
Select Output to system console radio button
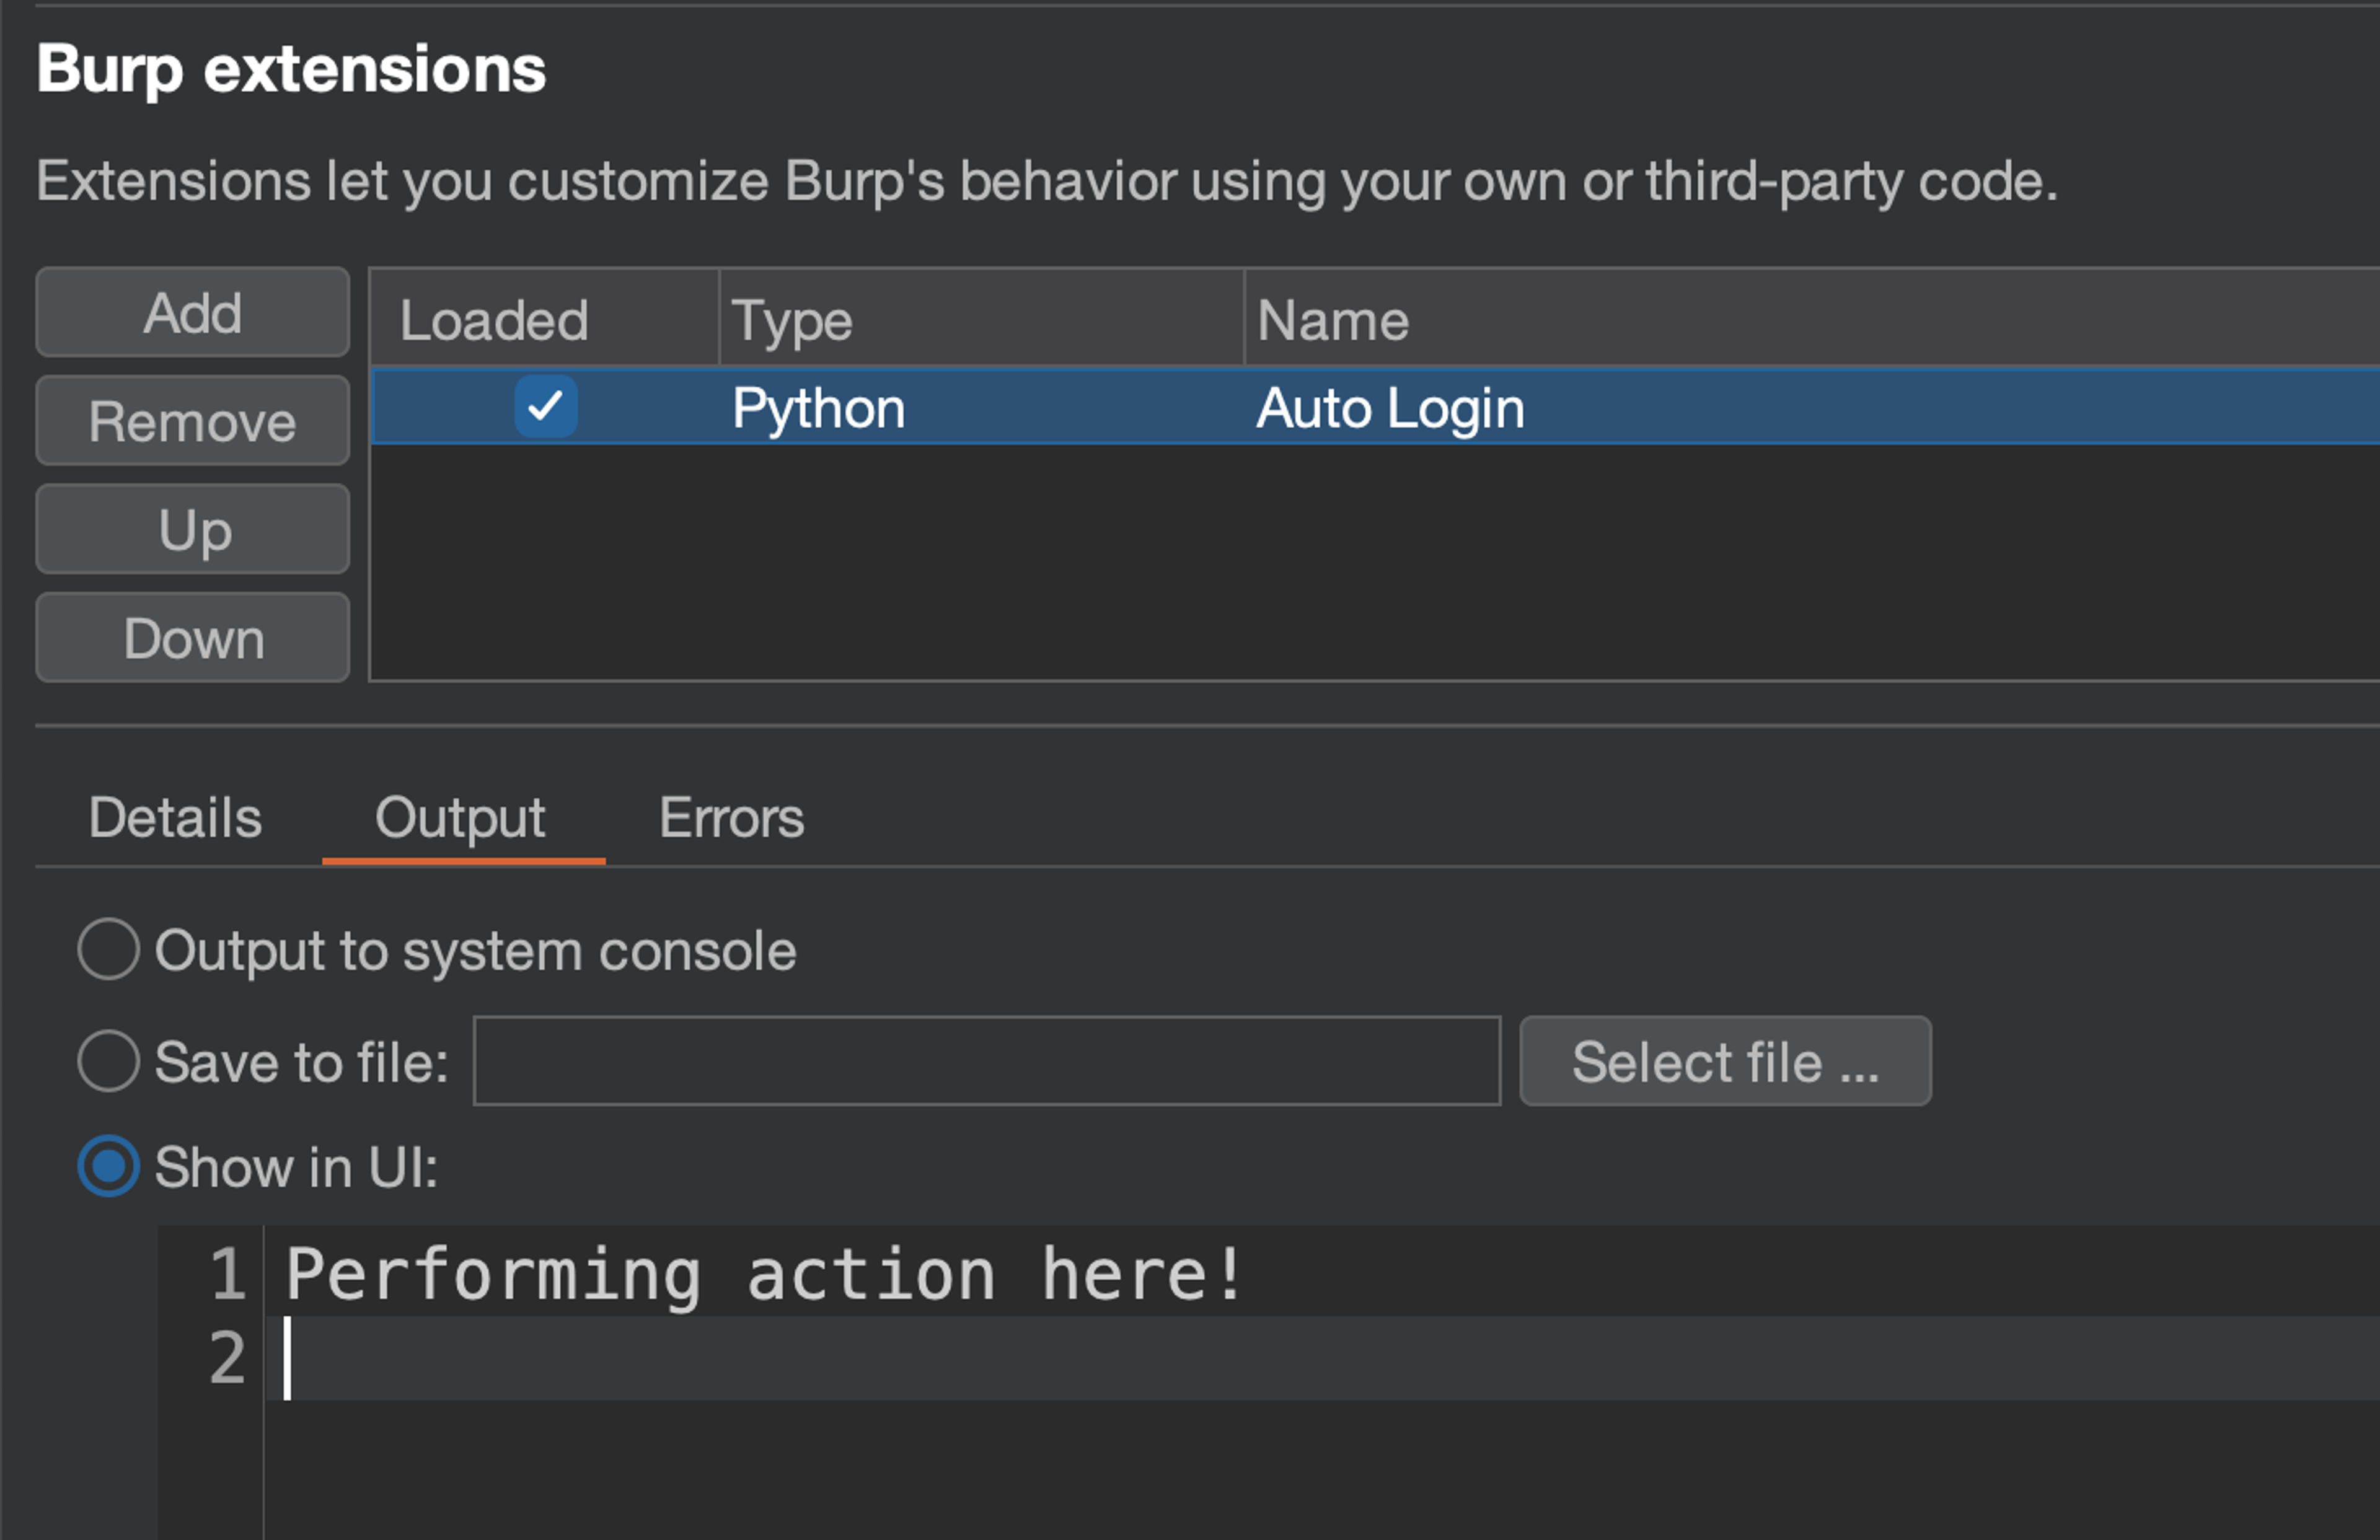pos(108,949)
